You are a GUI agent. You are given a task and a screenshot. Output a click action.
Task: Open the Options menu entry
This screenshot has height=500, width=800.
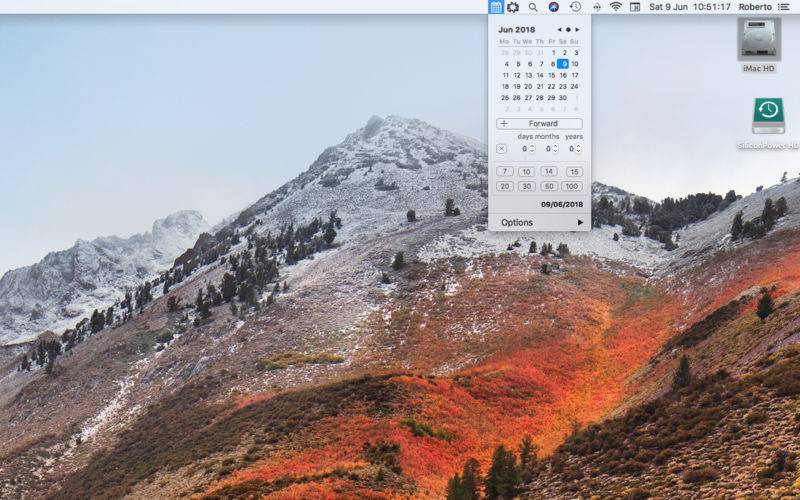tap(539, 222)
